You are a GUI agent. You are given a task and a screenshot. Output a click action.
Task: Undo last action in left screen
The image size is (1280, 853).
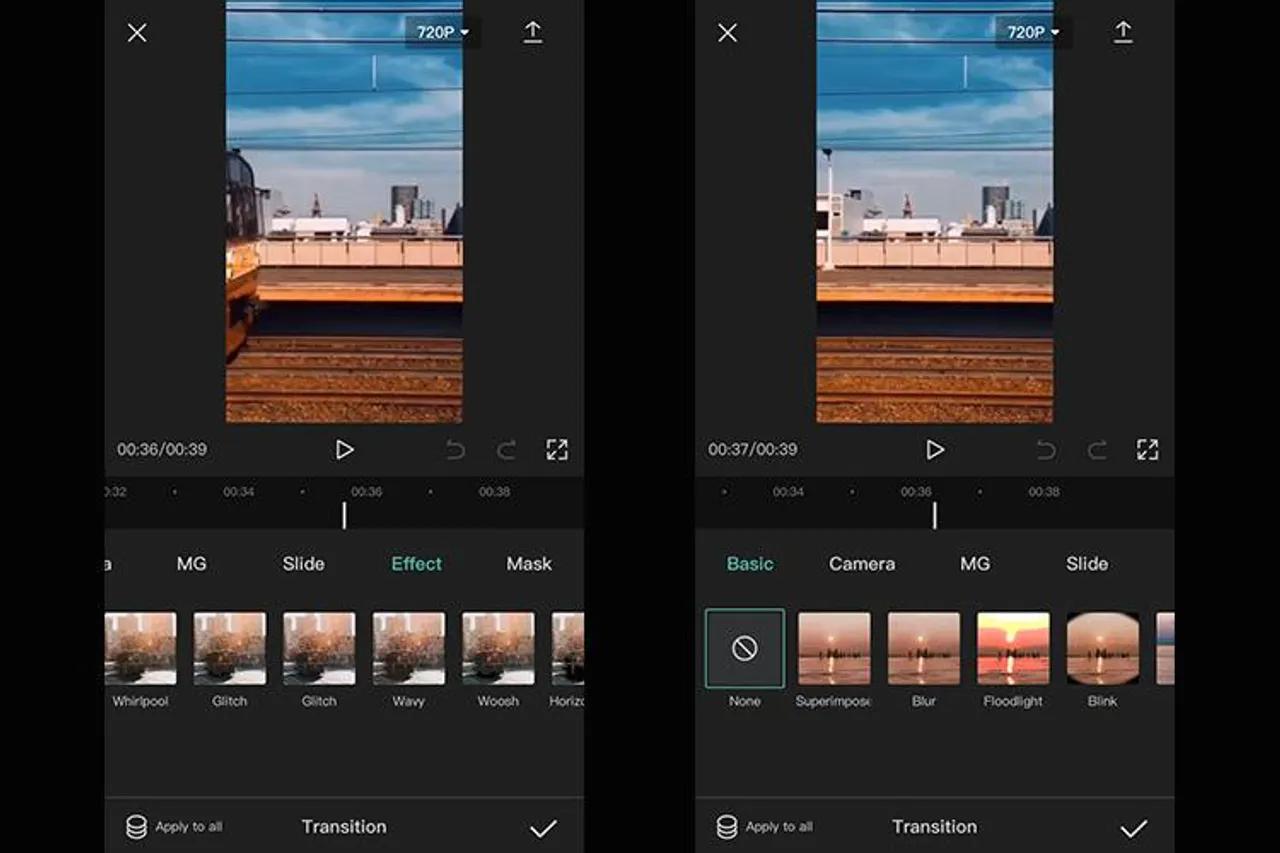455,450
